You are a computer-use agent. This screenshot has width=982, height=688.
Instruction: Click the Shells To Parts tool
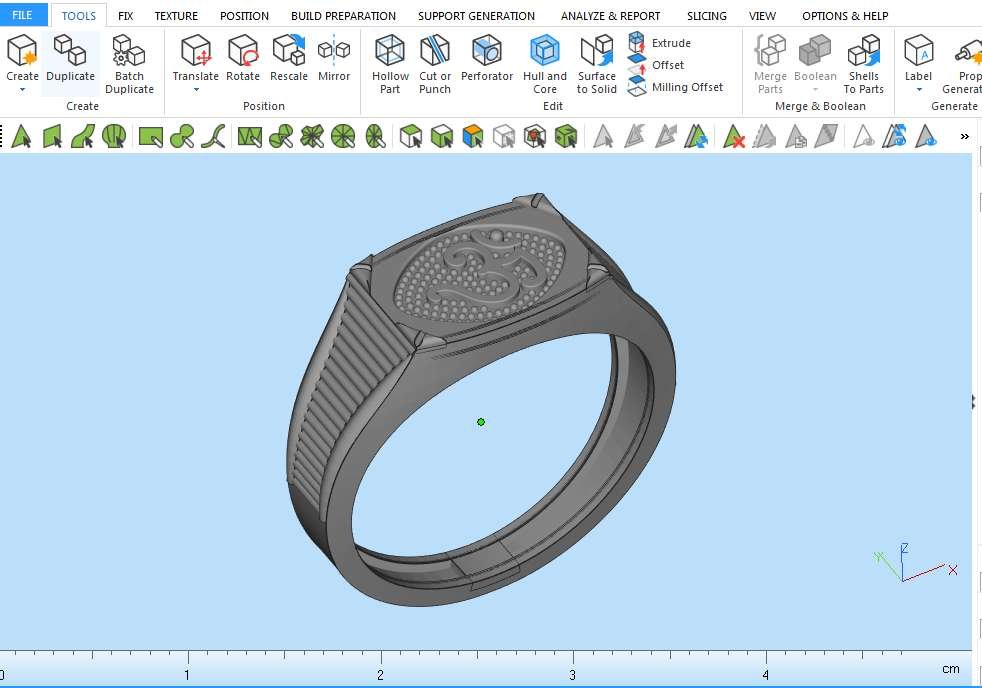coord(863,64)
